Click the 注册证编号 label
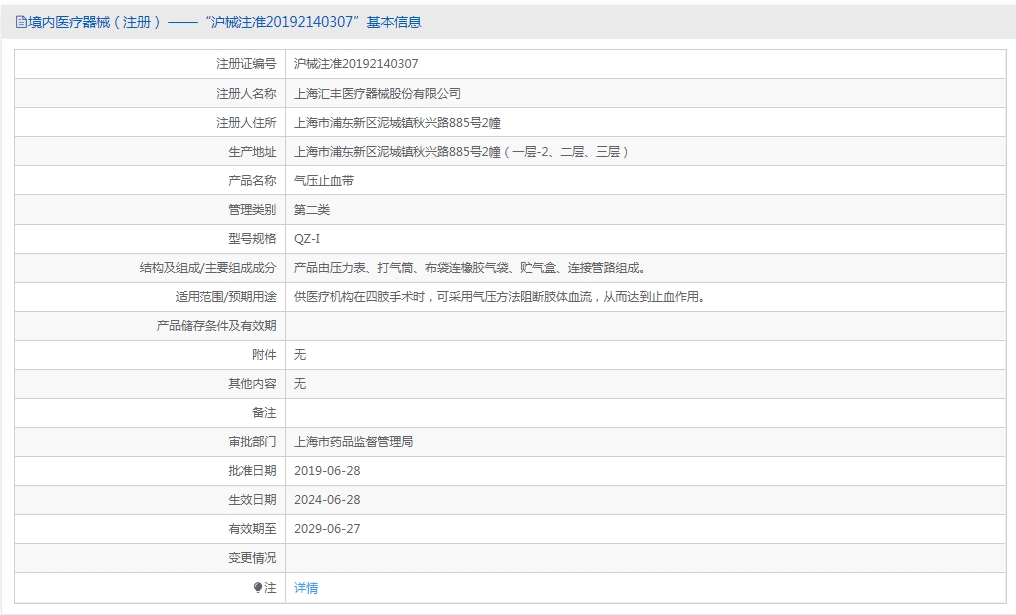This screenshot has width=1016, height=615. 246,64
